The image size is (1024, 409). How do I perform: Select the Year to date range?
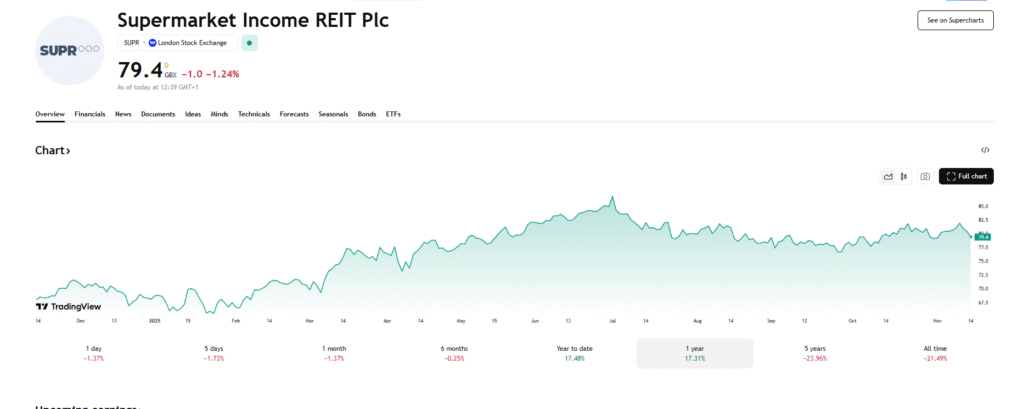point(574,352)
